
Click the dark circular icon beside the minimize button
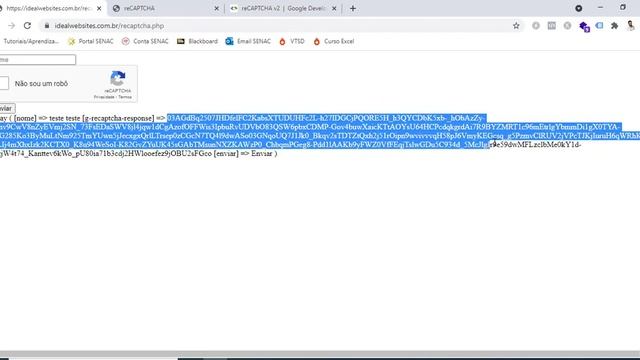tap(578, 8)
